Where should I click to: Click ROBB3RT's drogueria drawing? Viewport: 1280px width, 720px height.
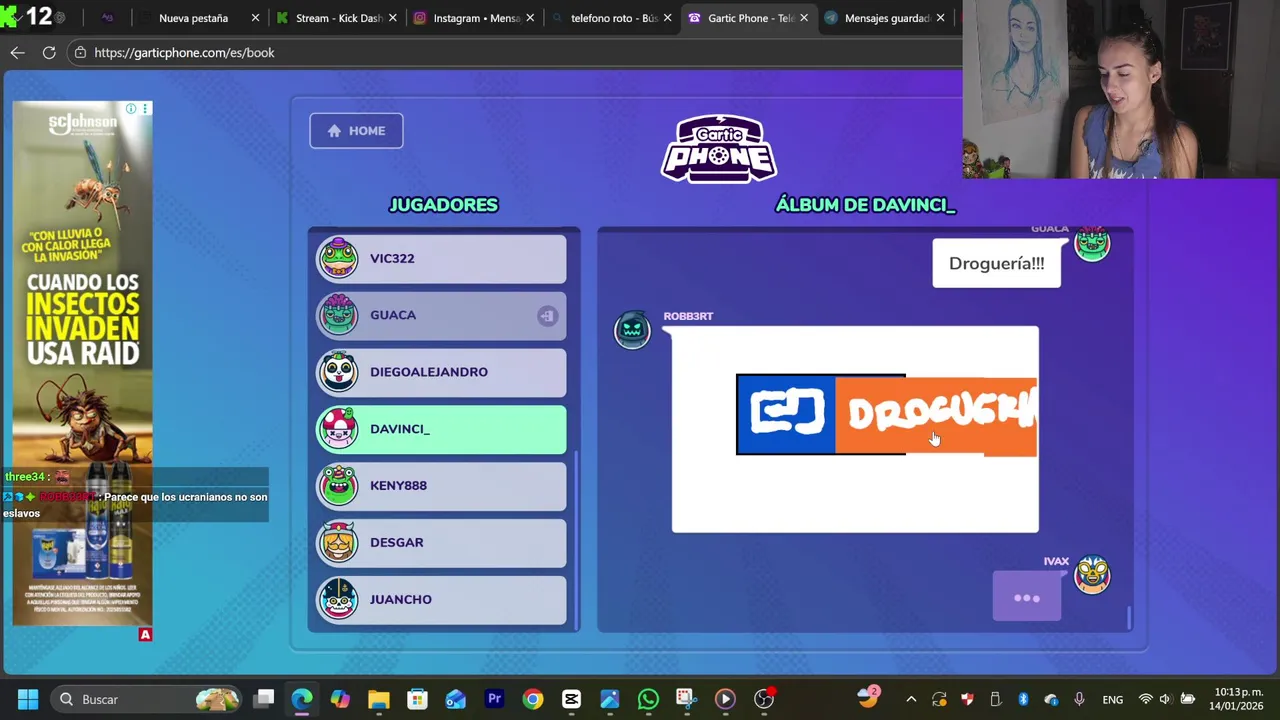pyautogui.click(x=855, y=429)
